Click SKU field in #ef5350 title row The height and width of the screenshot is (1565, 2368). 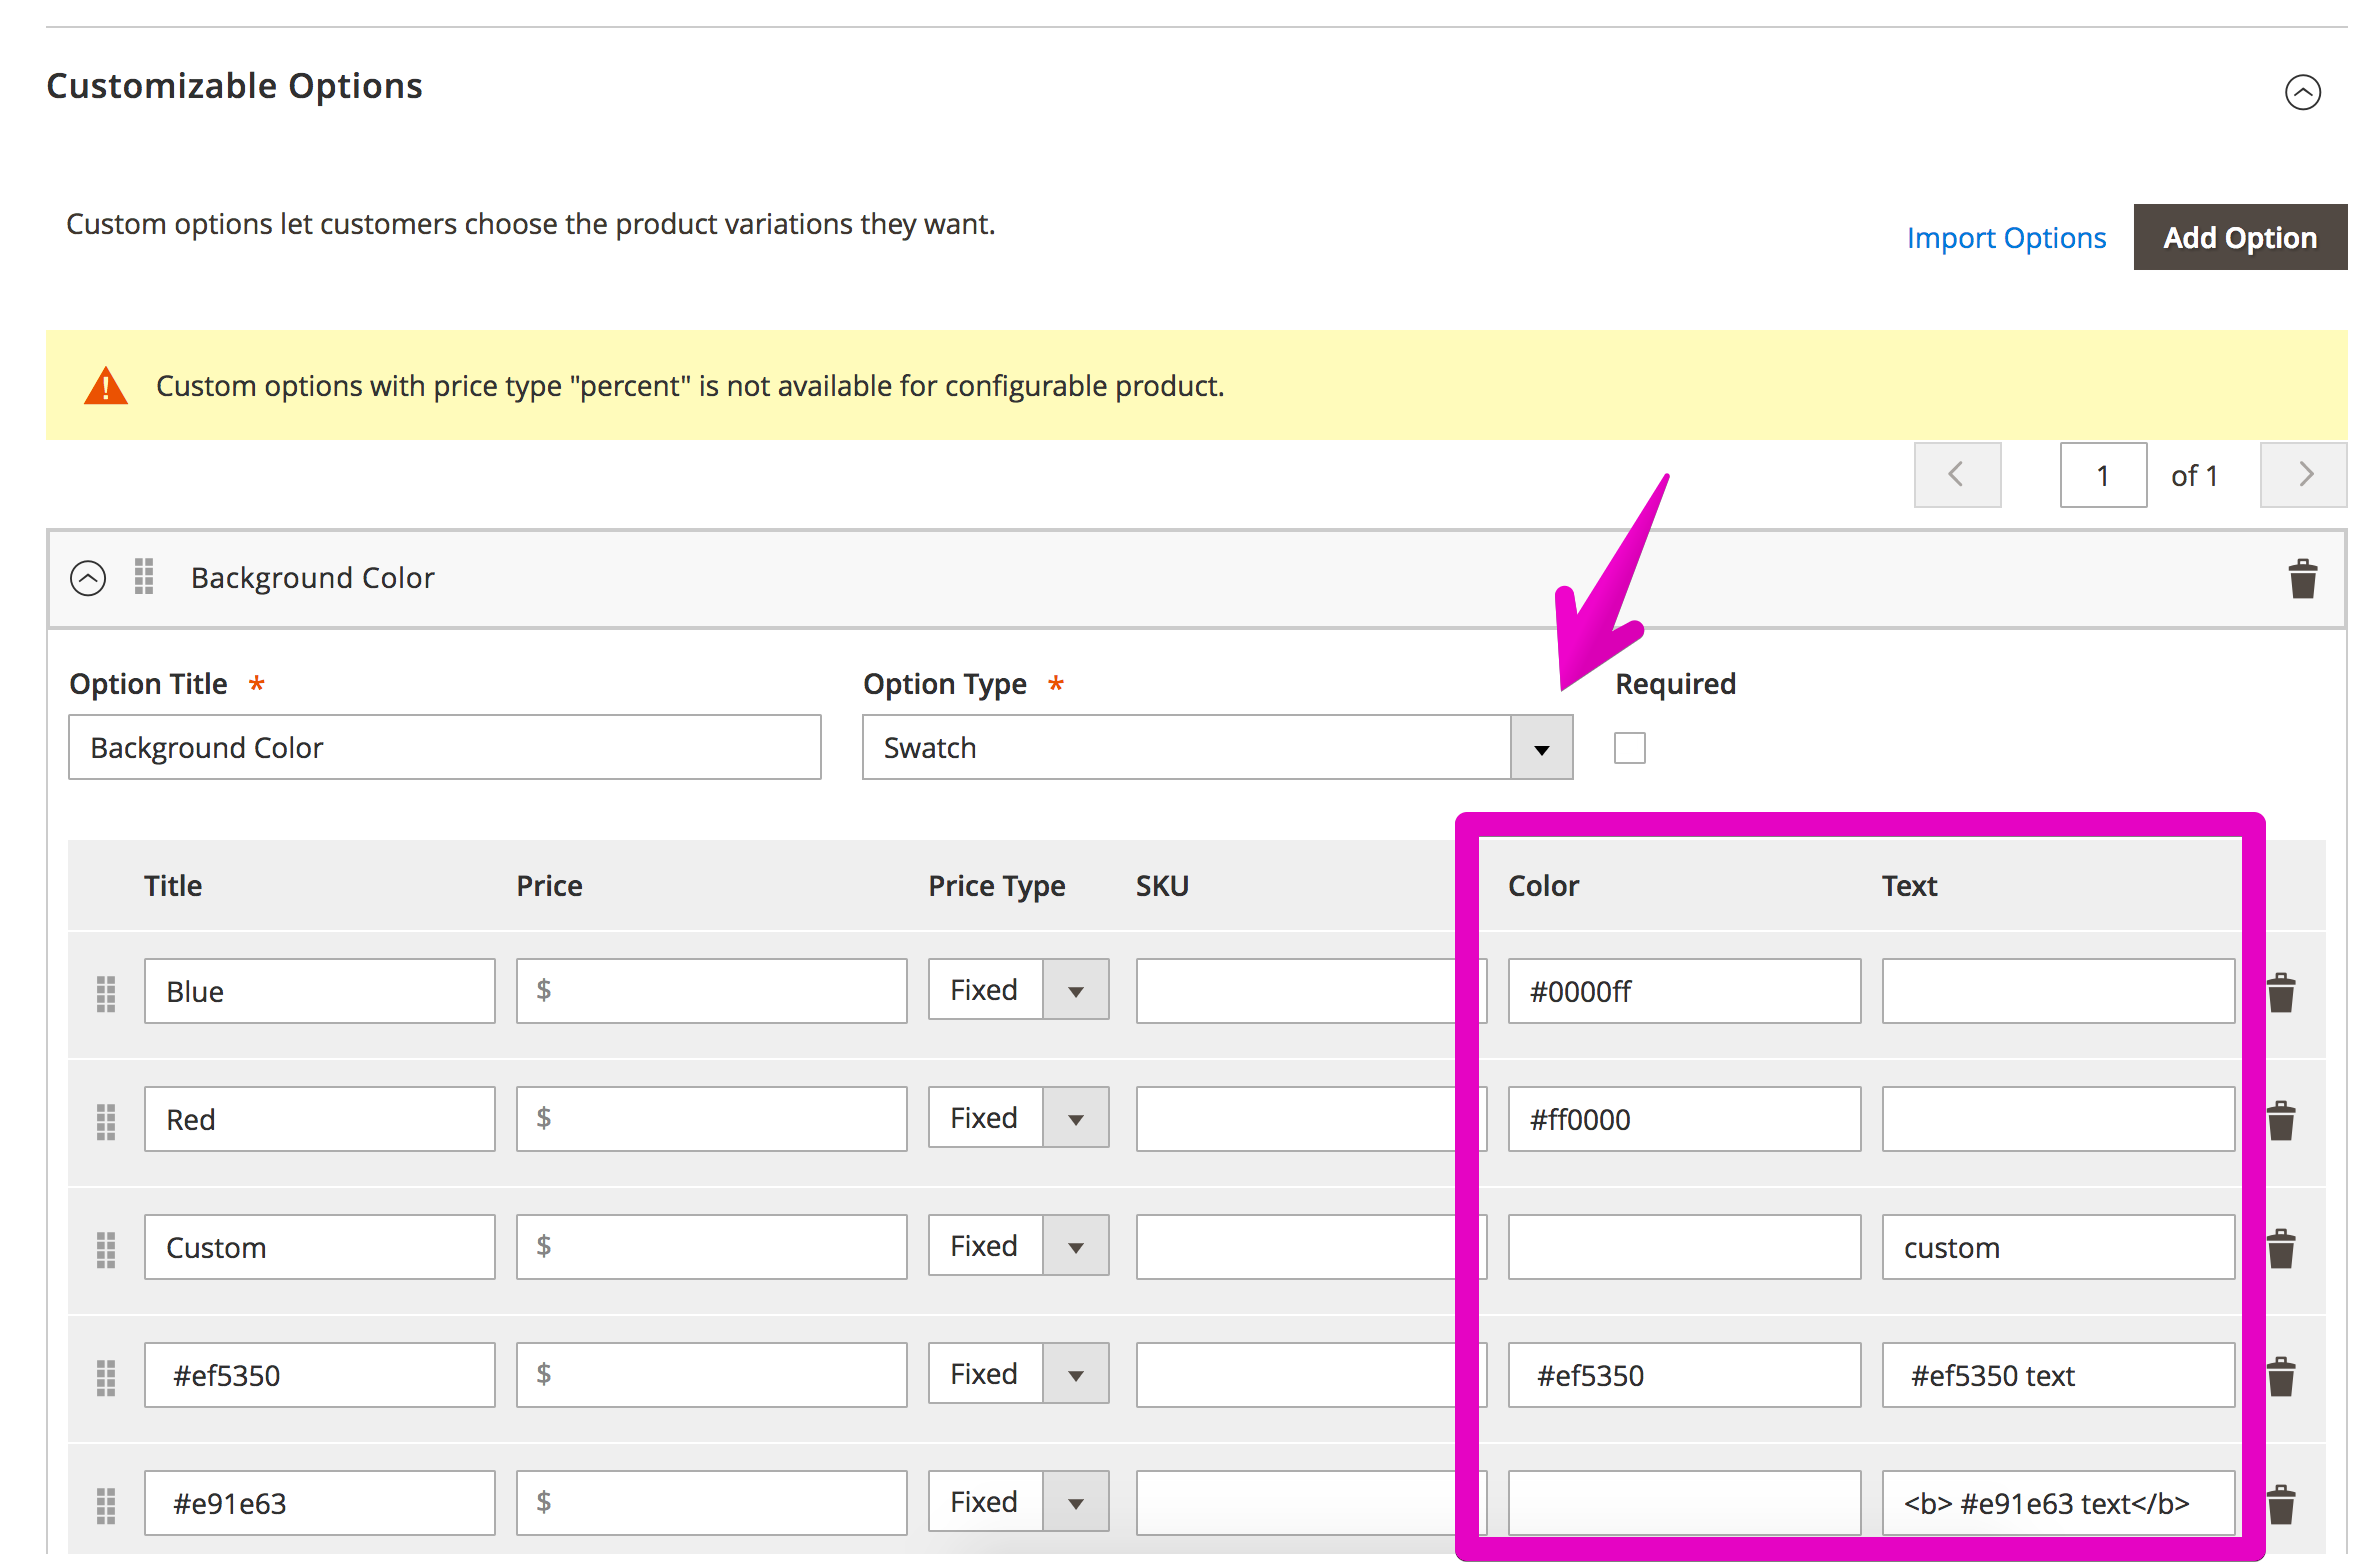tap(1311, 1375)
